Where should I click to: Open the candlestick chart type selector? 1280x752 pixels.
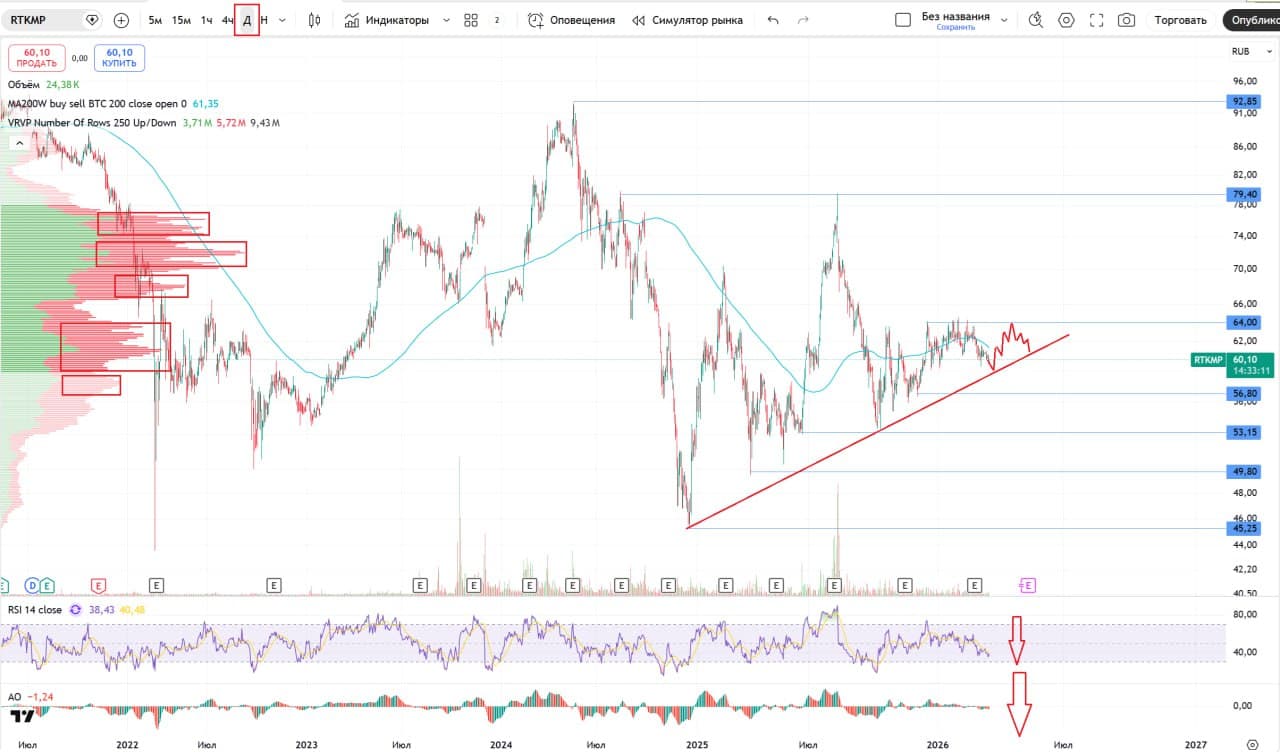315,20
